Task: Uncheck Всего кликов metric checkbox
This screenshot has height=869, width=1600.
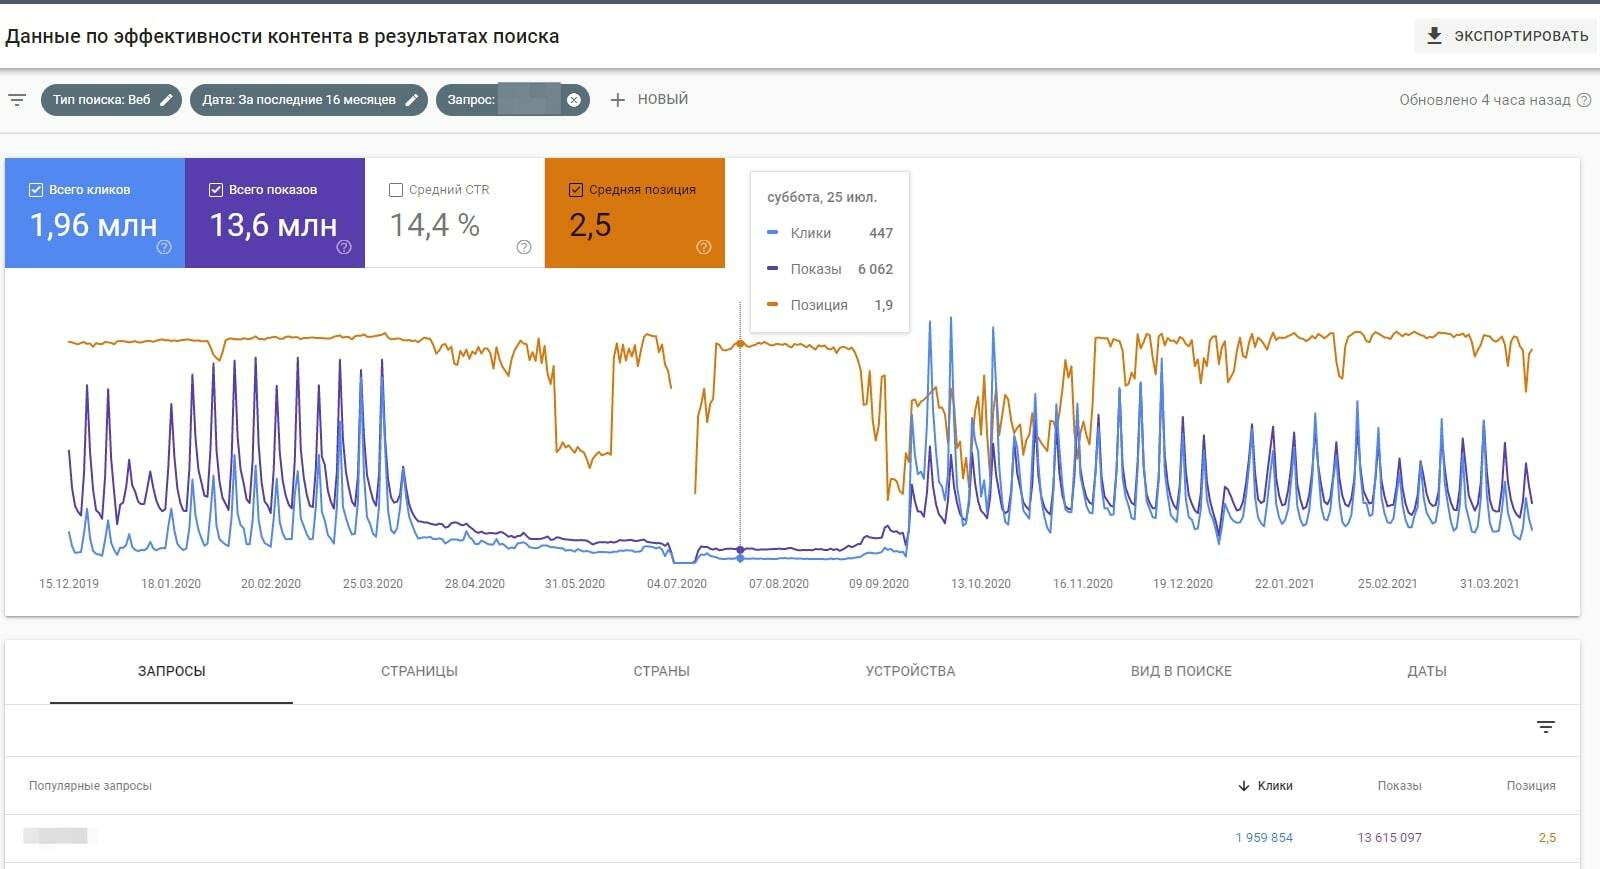Action: [36, 190]
